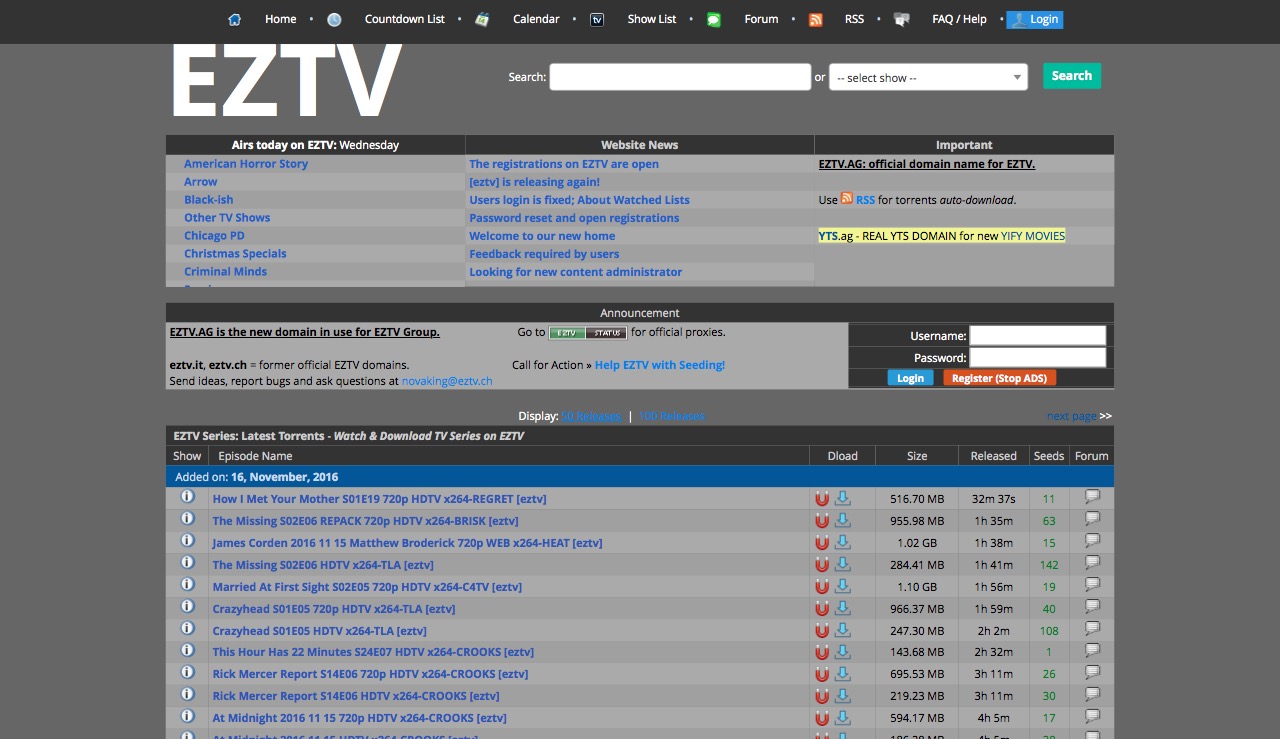This screenshot has width=1280, height=739.
Task: Follow the Help EZTV with Seeding link
Action: (659, 365)
